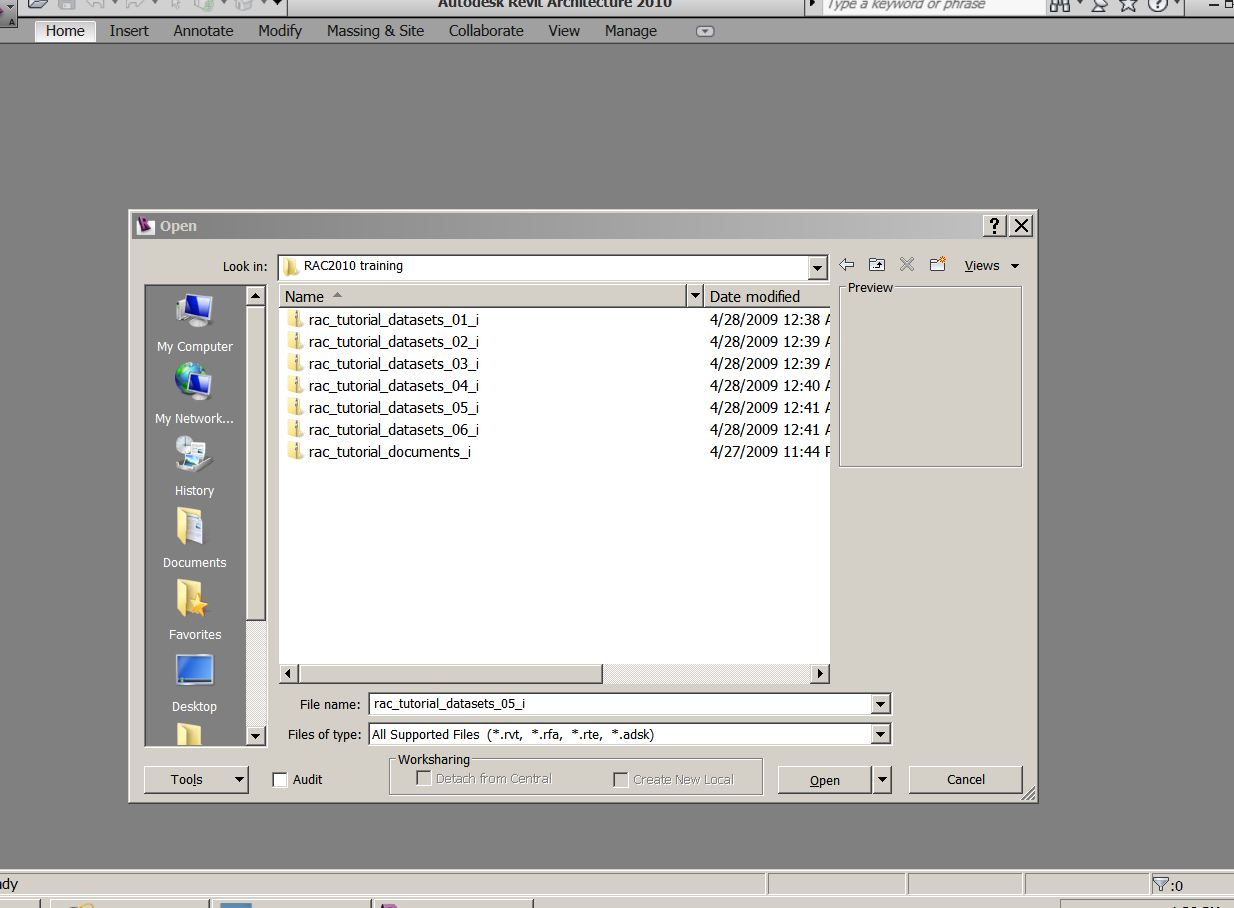Open the Collaborate ribbon tab
The width and height of the screenshot is (1234, 908).
[486, 31]
